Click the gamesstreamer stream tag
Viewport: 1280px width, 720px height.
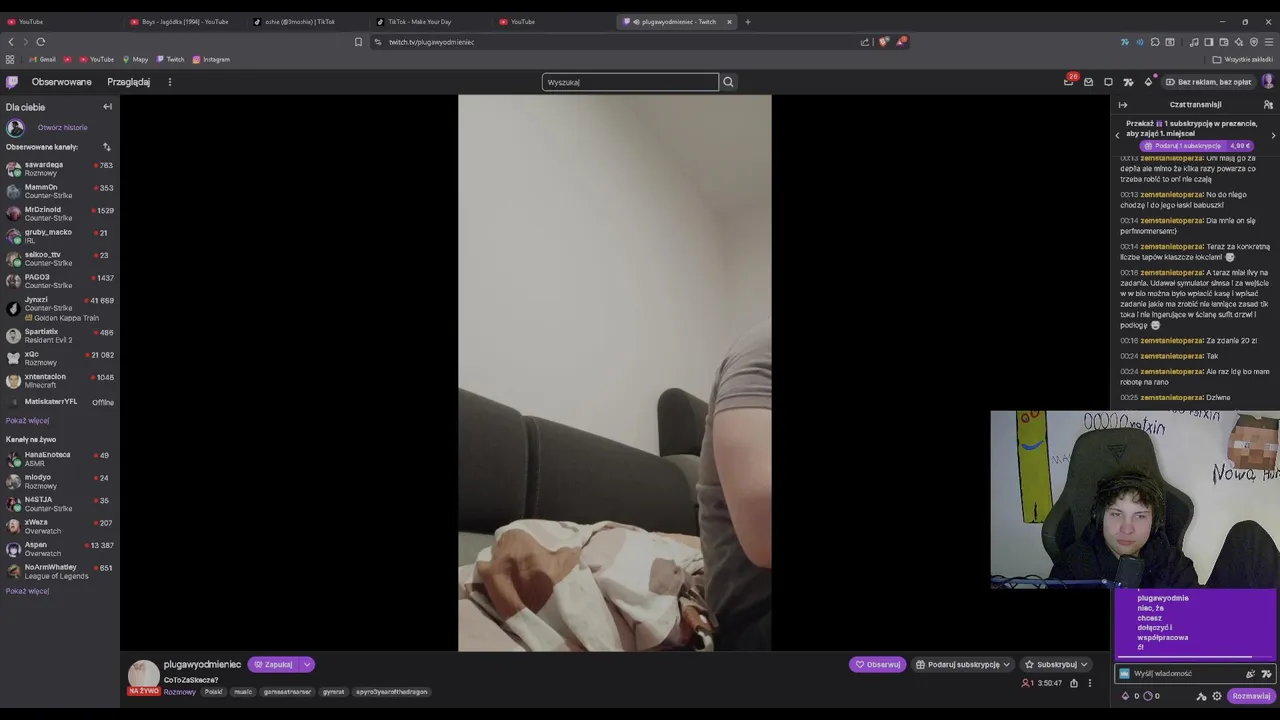click(288, 692)
